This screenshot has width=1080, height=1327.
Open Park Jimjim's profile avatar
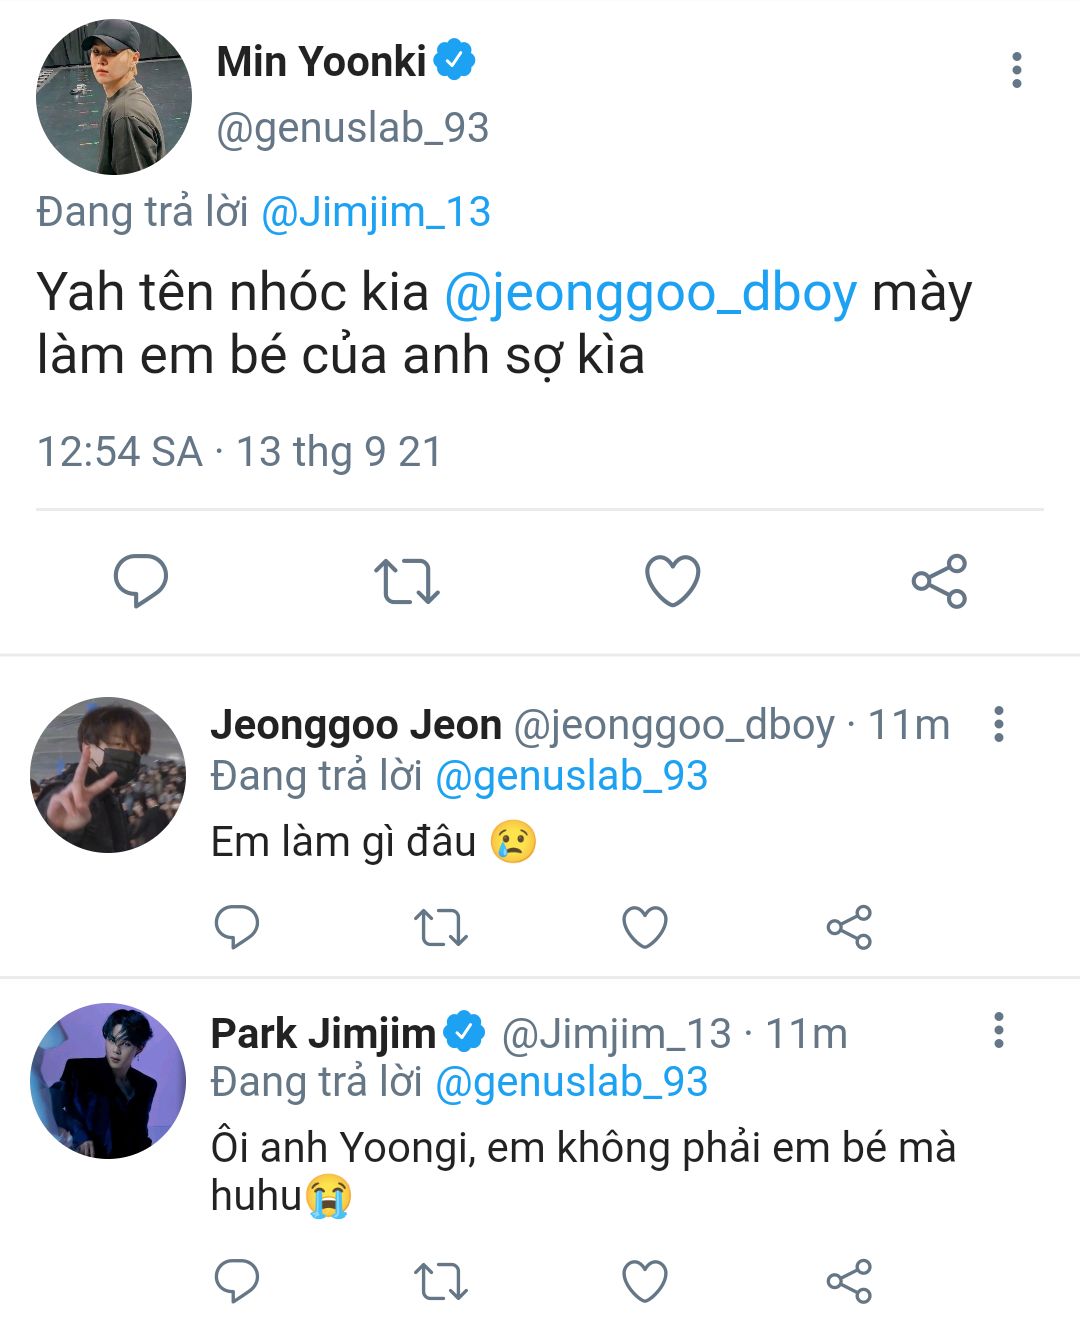[108, 1081]
